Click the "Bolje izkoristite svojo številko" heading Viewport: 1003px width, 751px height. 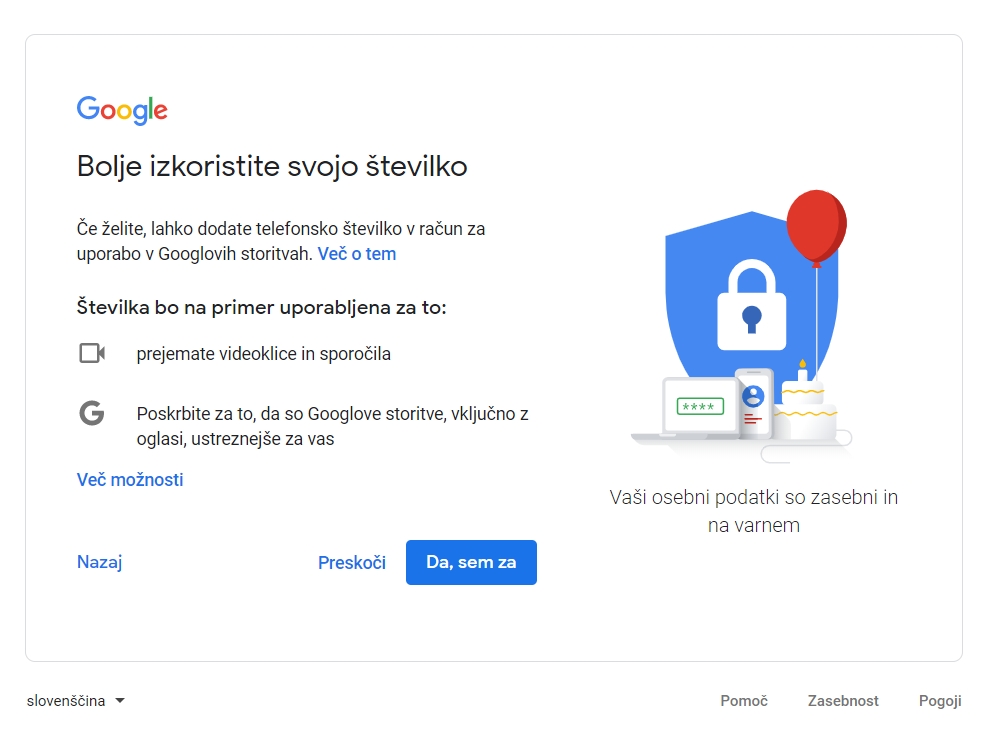(x=272, y=166)
